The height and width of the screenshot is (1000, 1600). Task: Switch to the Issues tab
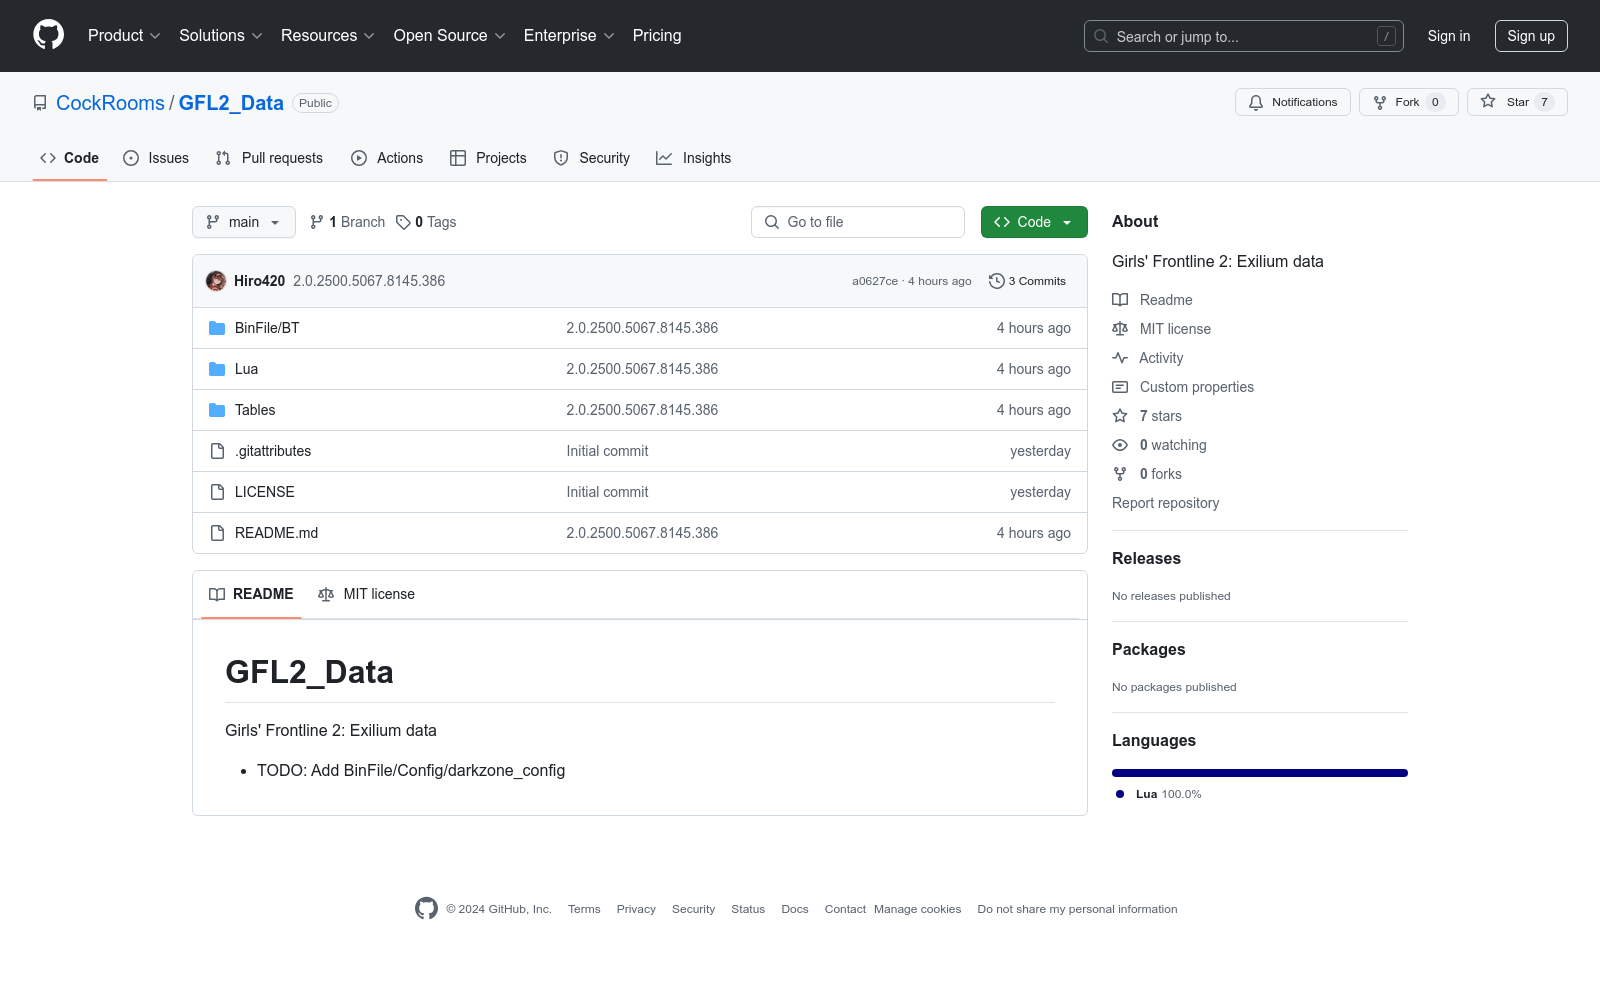click(x=156, y=158)
